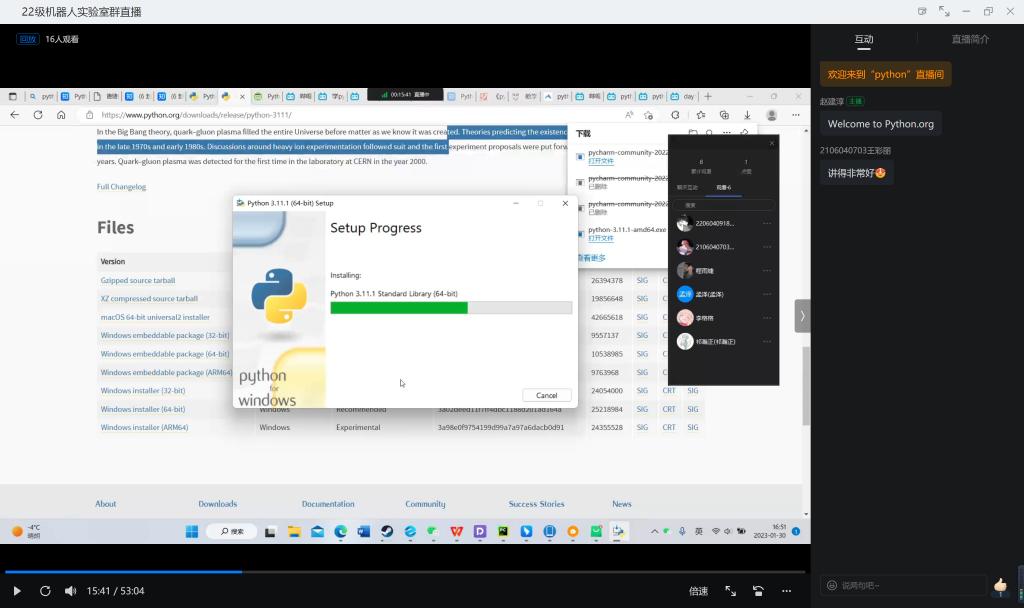Click the replay/refresh icon in player controls
The width and height of the screenshot is (1024, 608).
(x=45, y=591)
